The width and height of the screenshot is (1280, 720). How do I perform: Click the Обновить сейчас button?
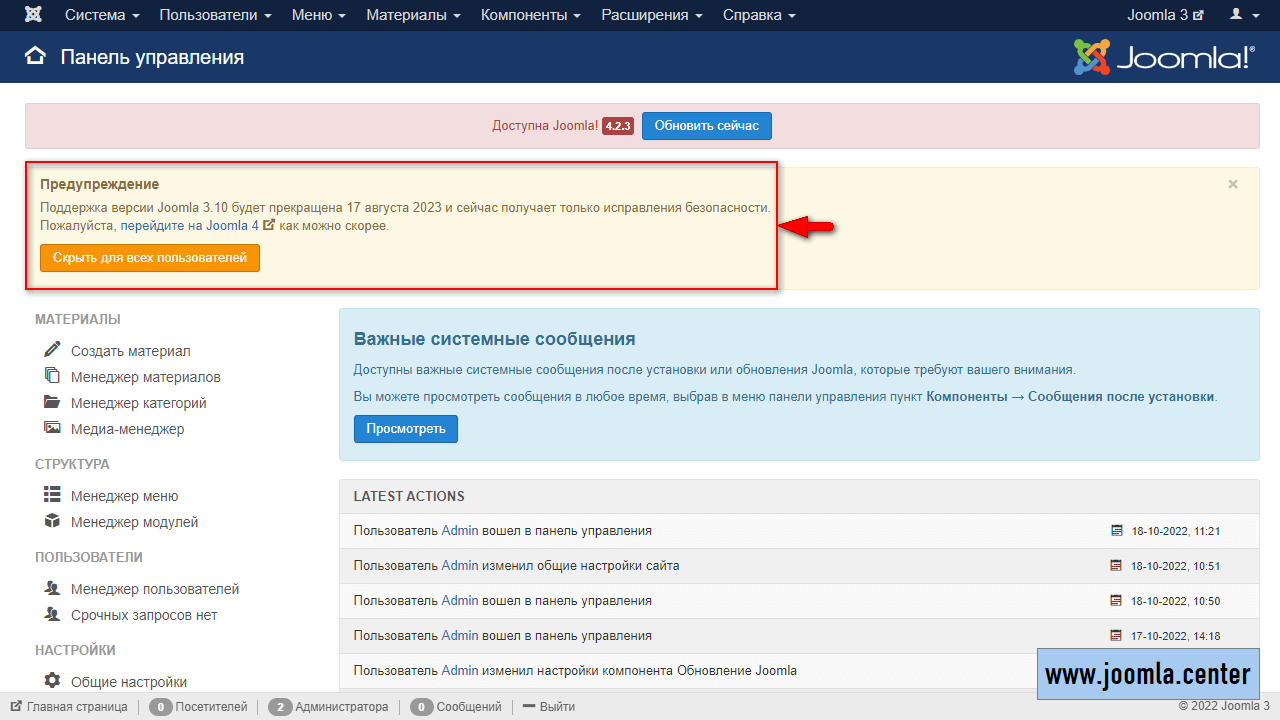pyautogui.click(x=706, y=126)
